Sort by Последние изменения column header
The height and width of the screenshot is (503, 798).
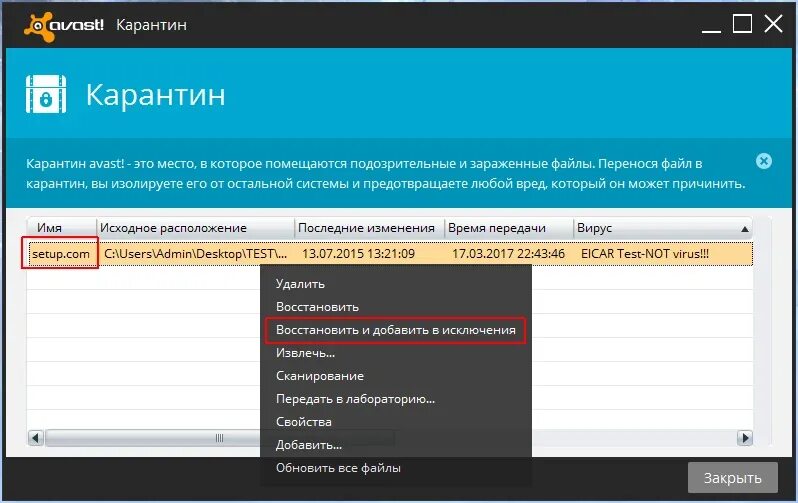tap(369, 228)
